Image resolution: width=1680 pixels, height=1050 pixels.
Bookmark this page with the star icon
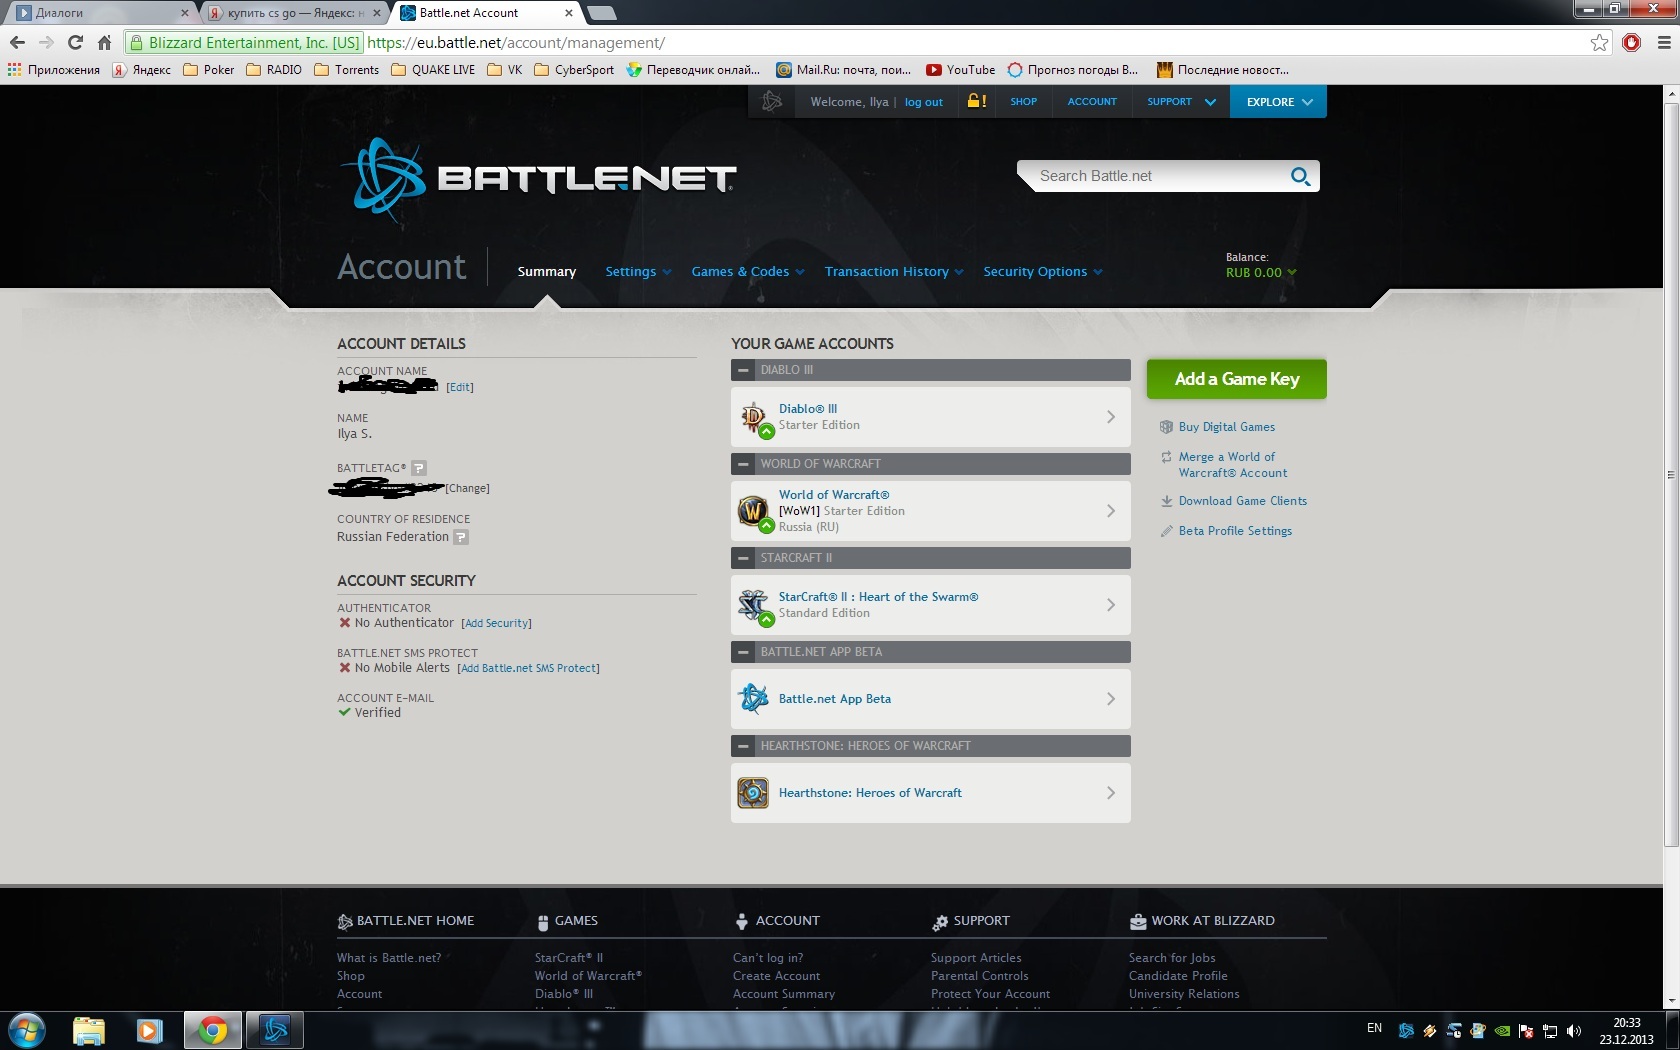click(x=1599, y=42)
